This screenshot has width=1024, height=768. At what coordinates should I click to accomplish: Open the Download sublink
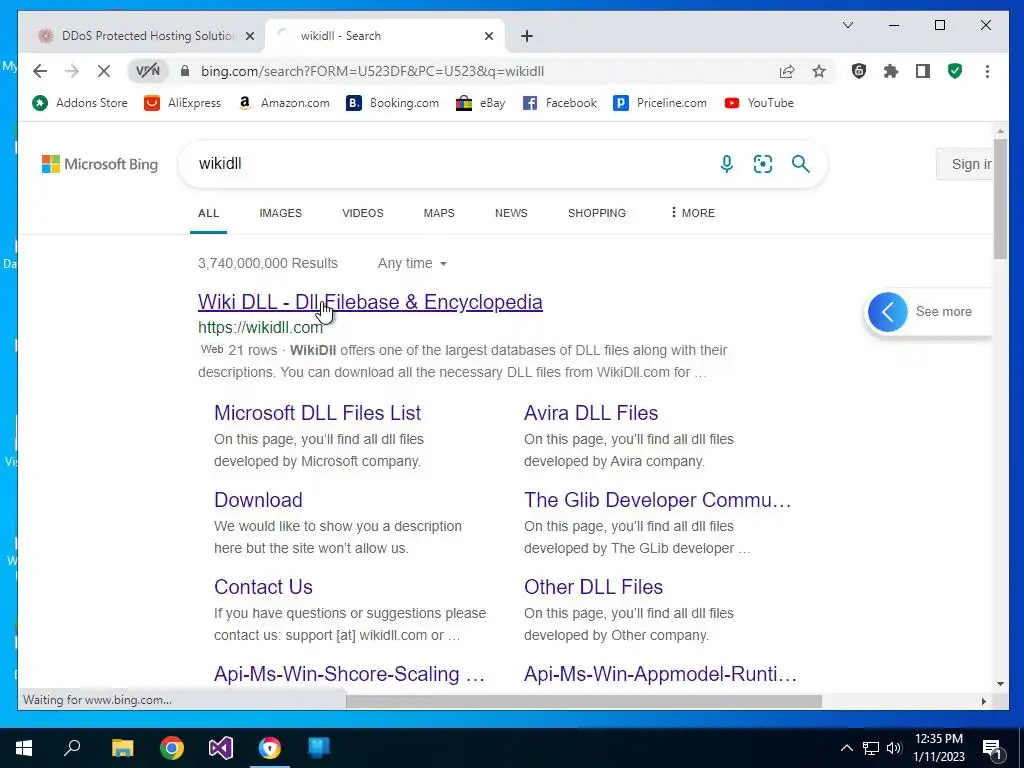(258, 500)
